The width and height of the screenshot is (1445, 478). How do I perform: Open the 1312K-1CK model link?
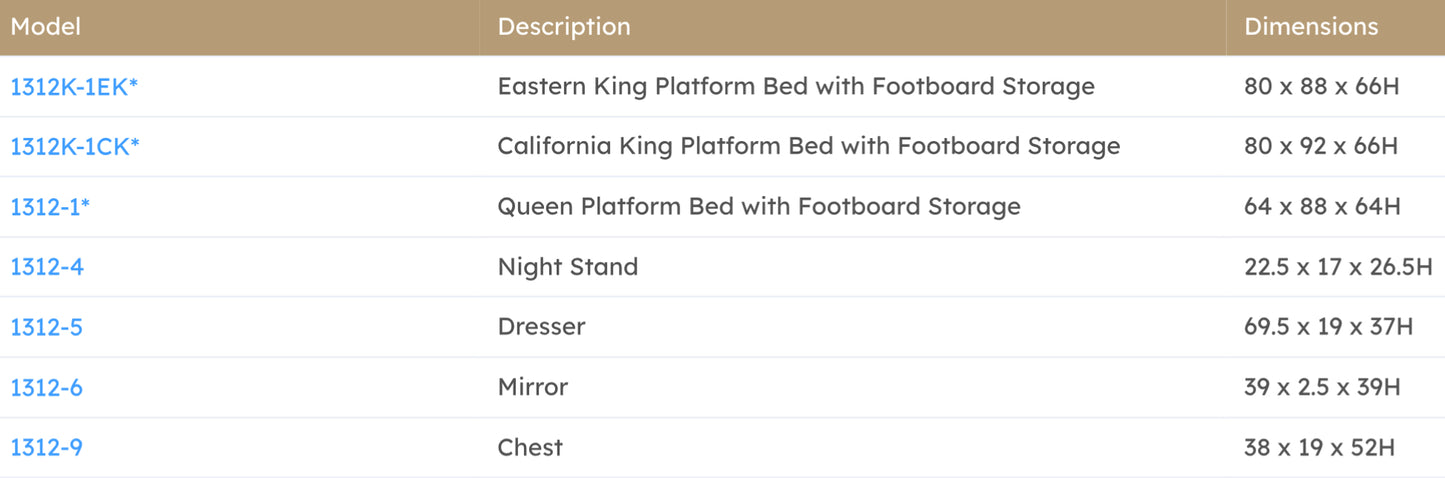pos(74,147)
